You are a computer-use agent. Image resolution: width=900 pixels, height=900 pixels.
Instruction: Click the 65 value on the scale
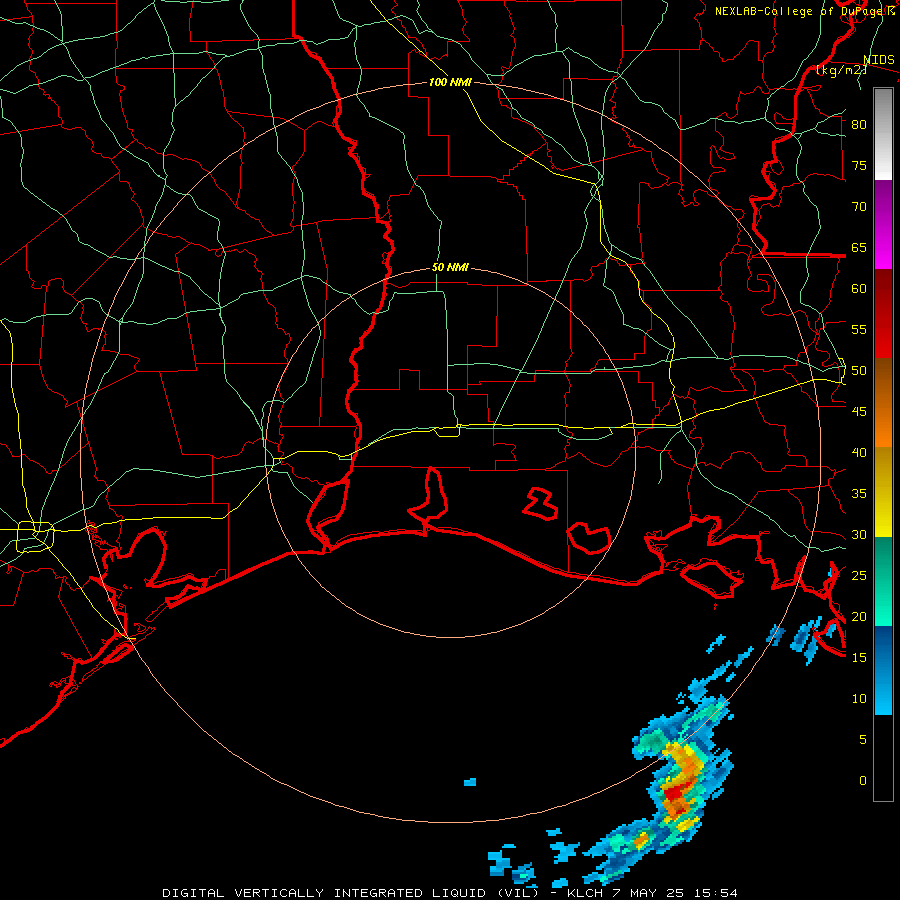[x=859, y=247]
